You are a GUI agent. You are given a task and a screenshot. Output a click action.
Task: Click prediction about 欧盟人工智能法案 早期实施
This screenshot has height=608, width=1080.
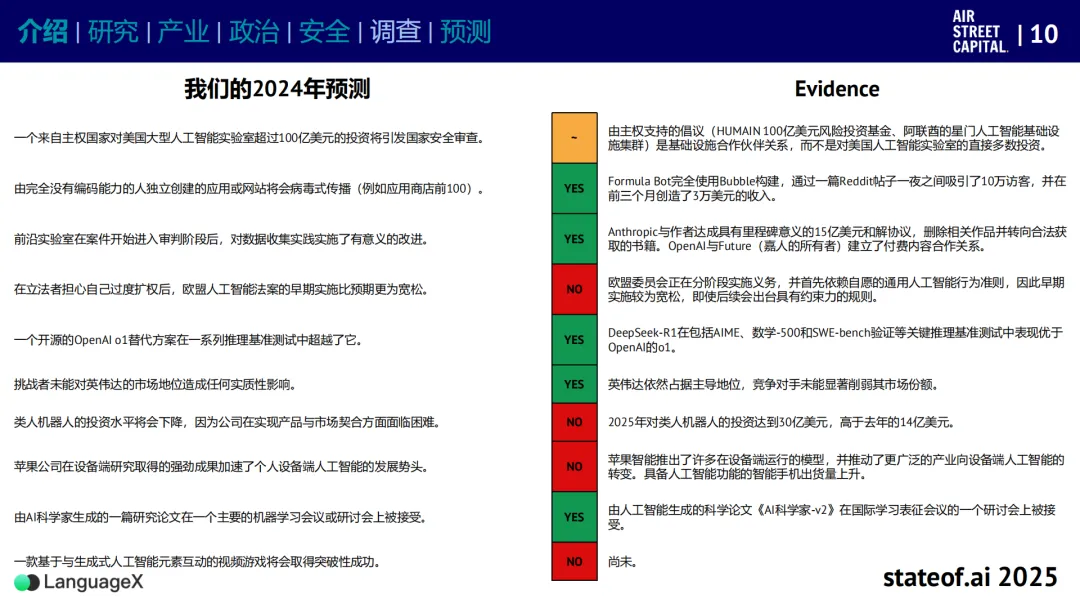click(221, 289)
